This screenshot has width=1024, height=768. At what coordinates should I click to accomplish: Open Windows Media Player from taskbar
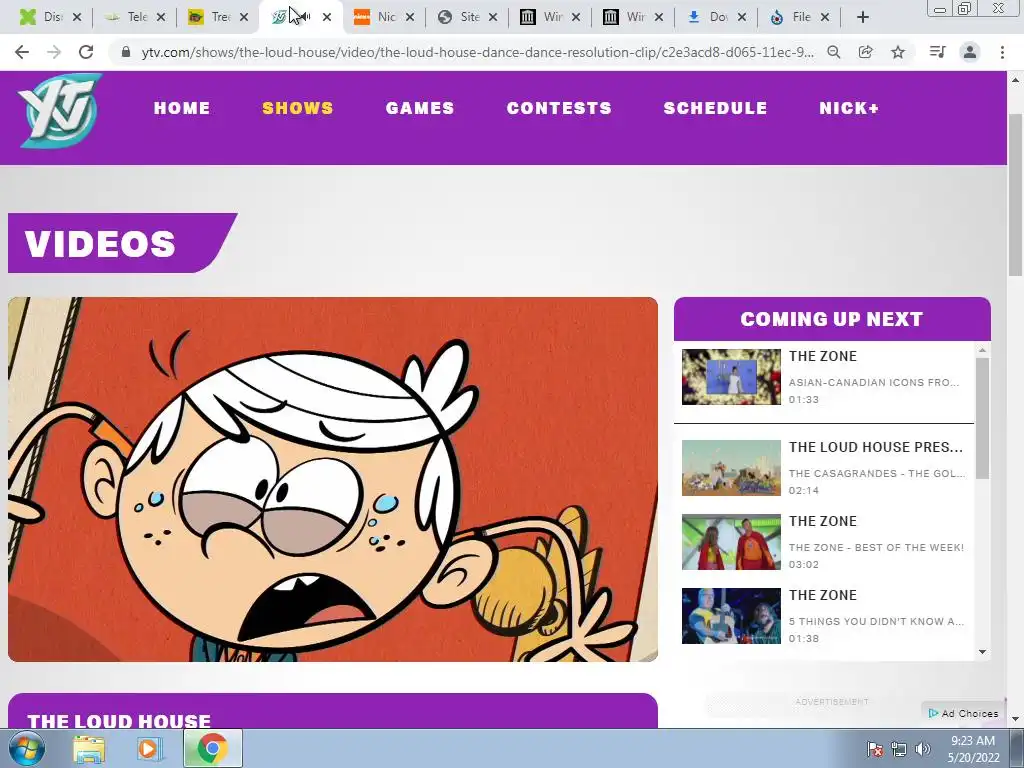[x=148, y=749]
